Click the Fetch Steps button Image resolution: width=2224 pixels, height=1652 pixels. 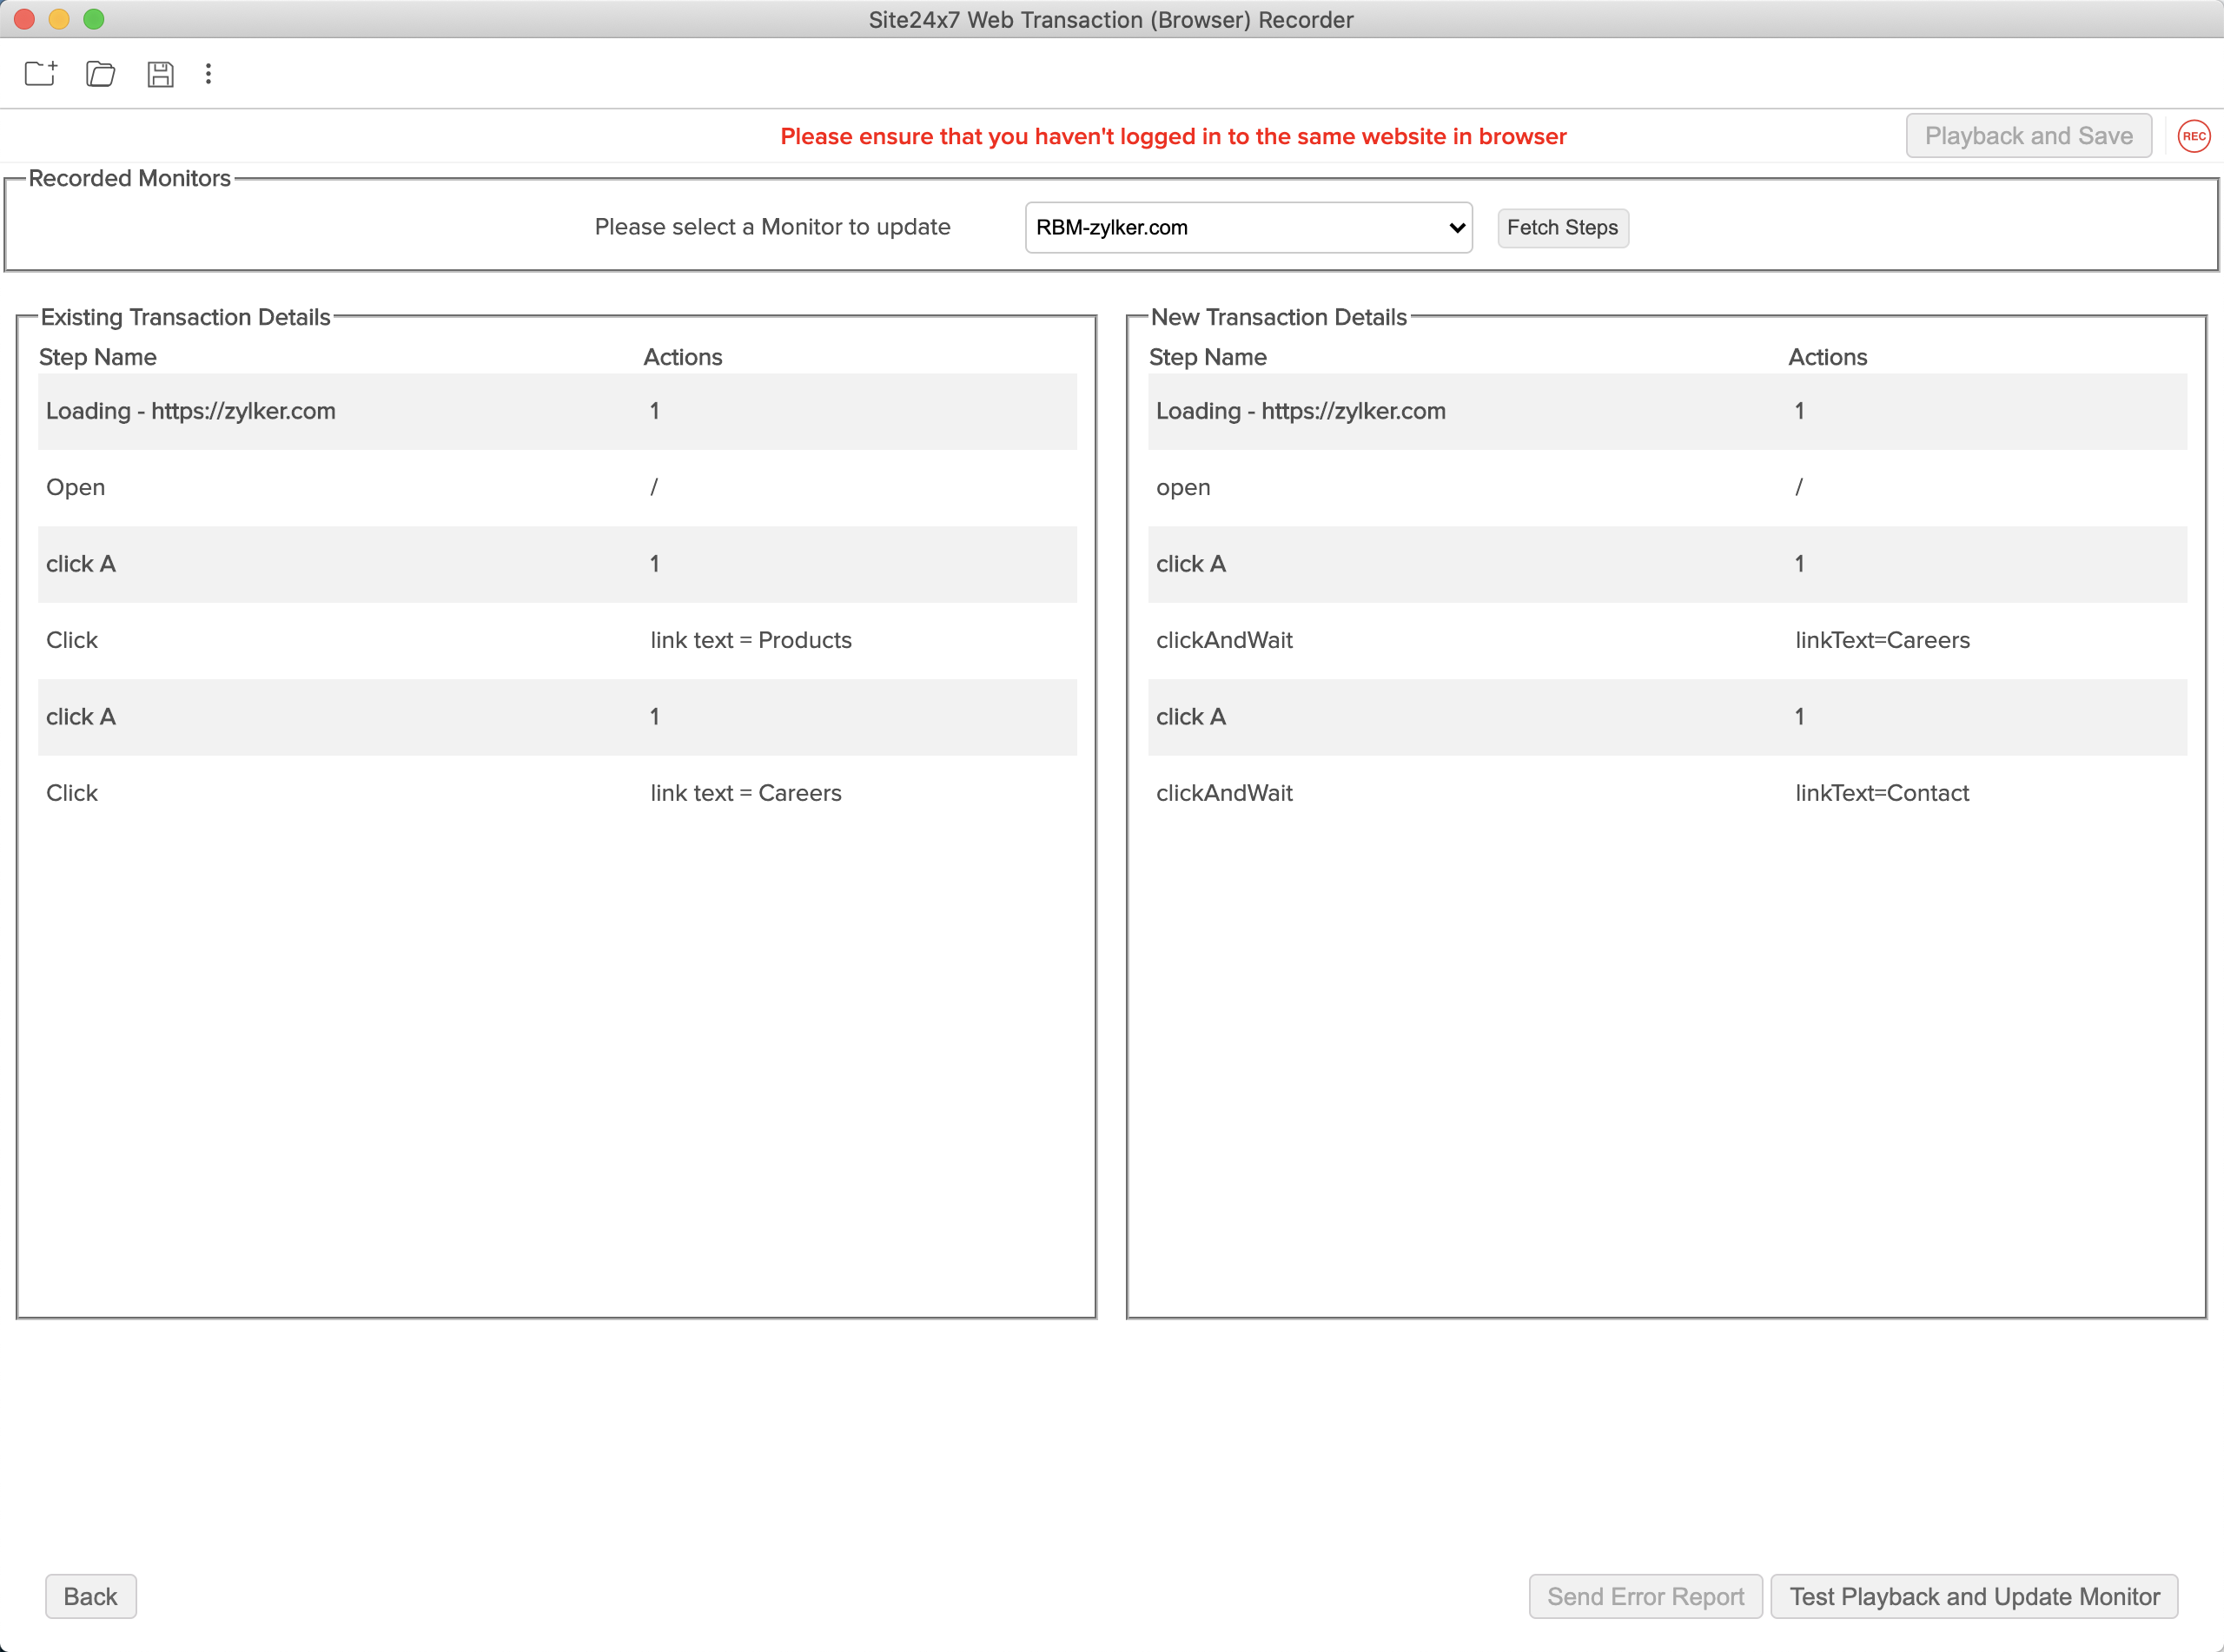coord(1562,228)
